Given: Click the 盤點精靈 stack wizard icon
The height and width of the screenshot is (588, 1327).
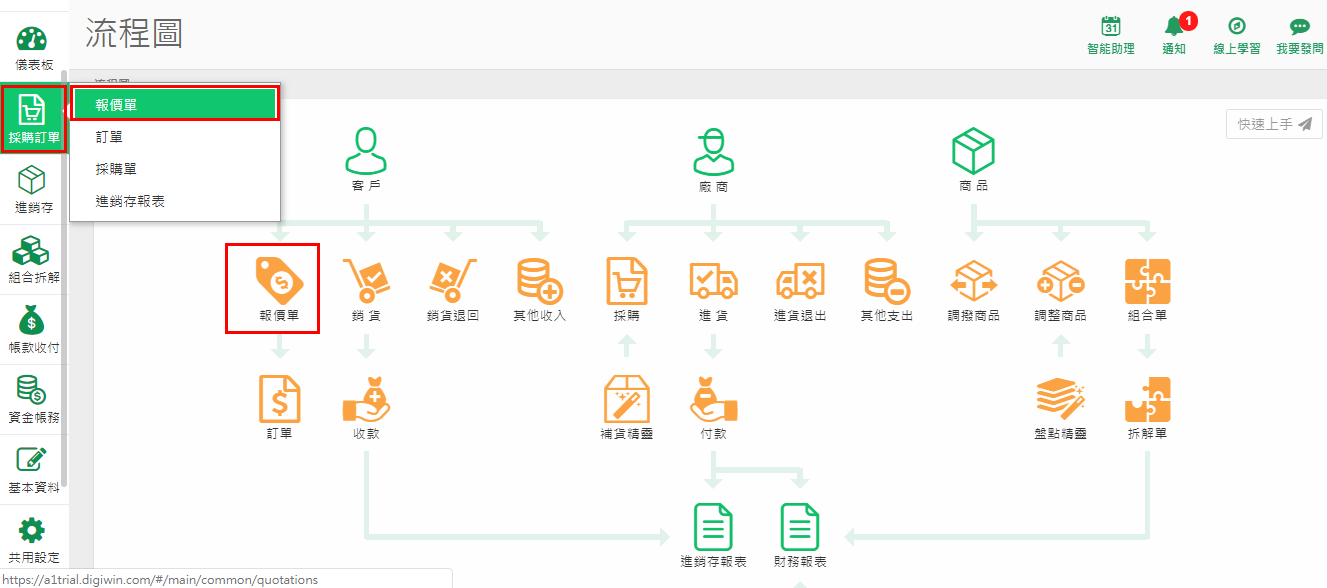Looking at the screenshot, I should [x=1060, y=399].
